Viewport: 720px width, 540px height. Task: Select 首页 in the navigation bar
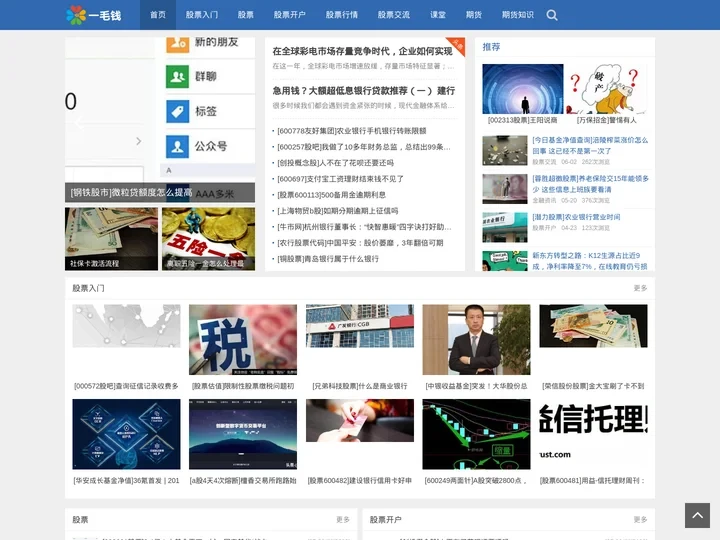pos(158,15)
